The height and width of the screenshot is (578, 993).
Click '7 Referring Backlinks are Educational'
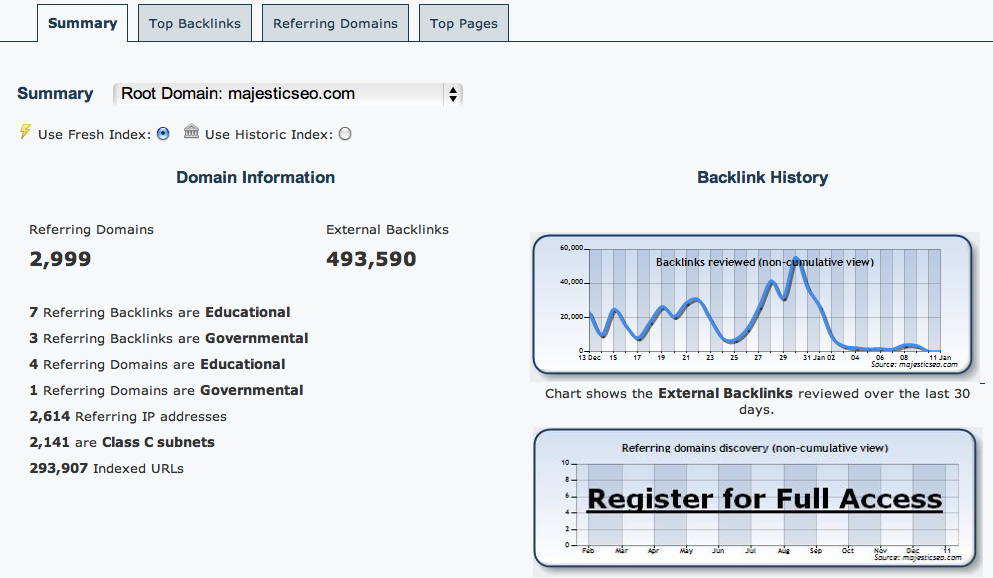160,312
